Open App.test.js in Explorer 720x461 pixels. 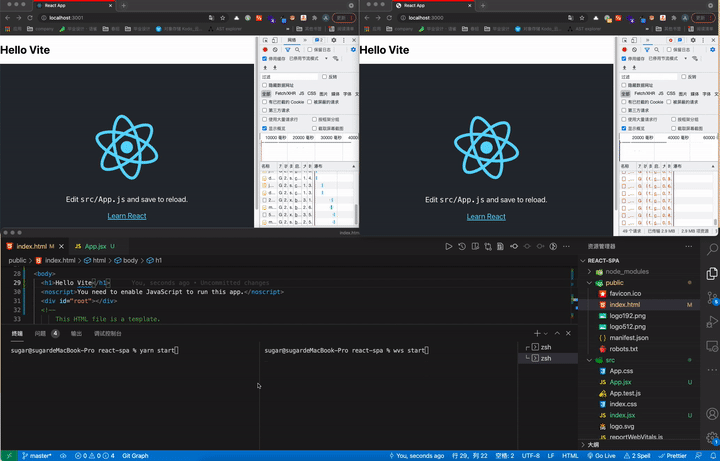point(625,394)
